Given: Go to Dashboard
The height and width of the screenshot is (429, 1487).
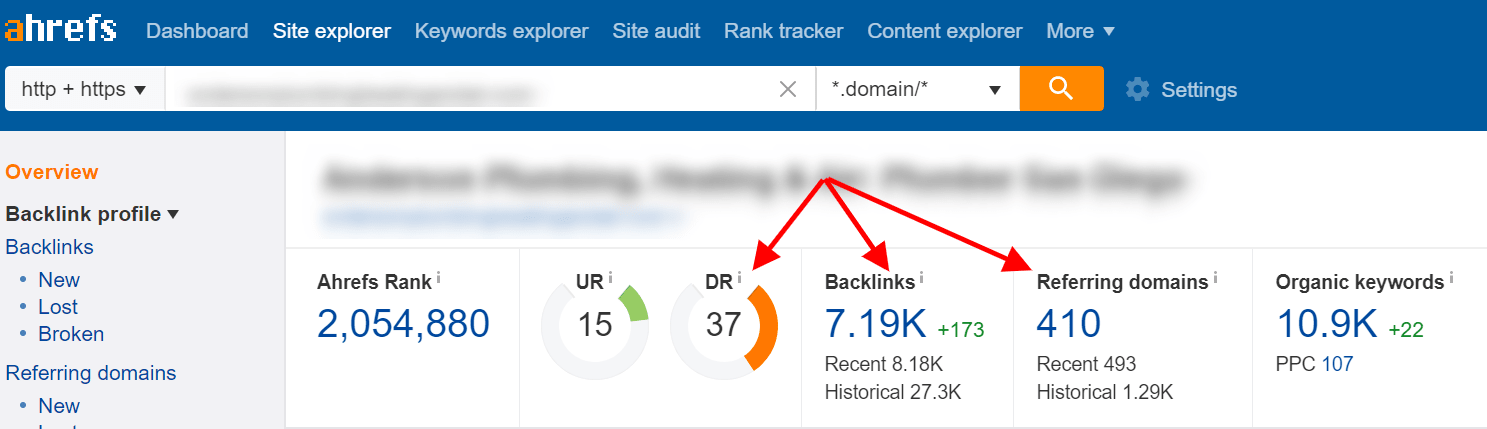Looking at the screenshot, I should click(x=197, y=31).
